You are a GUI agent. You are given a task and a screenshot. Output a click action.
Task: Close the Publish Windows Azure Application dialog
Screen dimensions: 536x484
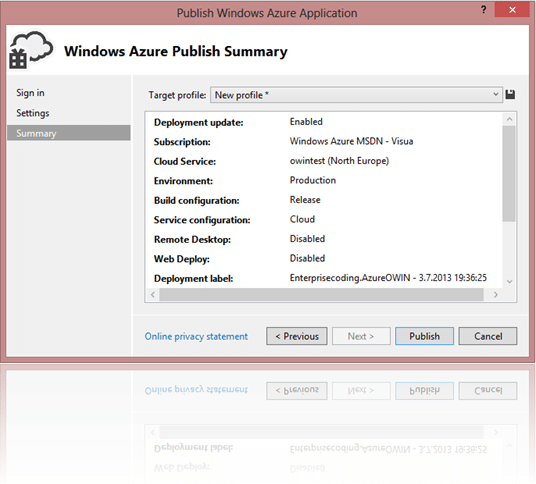coord(512,10)
